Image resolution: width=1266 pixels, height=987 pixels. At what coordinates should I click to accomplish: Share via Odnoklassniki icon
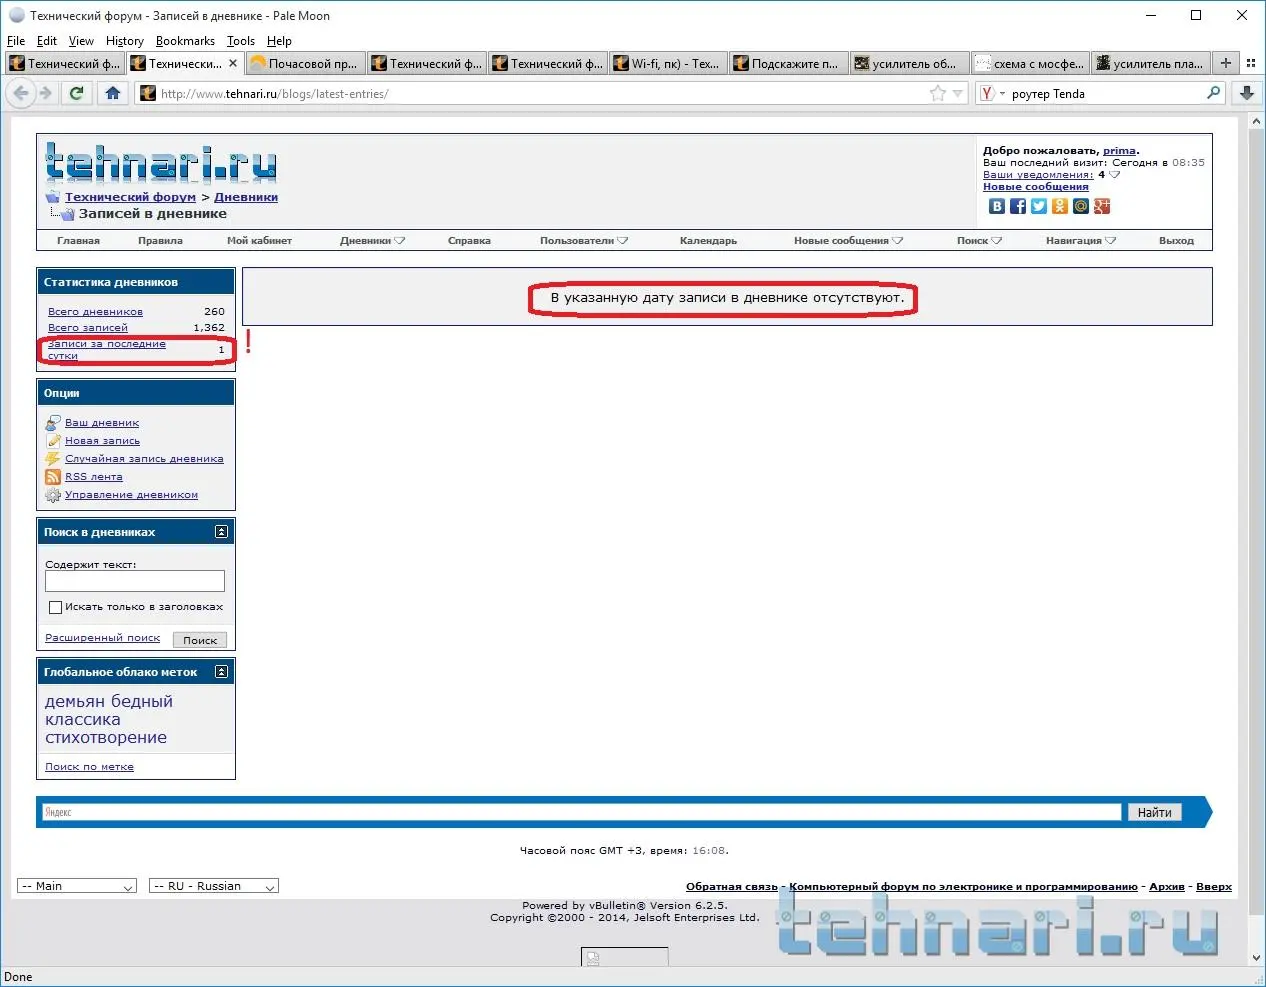tap(1060, 206)
